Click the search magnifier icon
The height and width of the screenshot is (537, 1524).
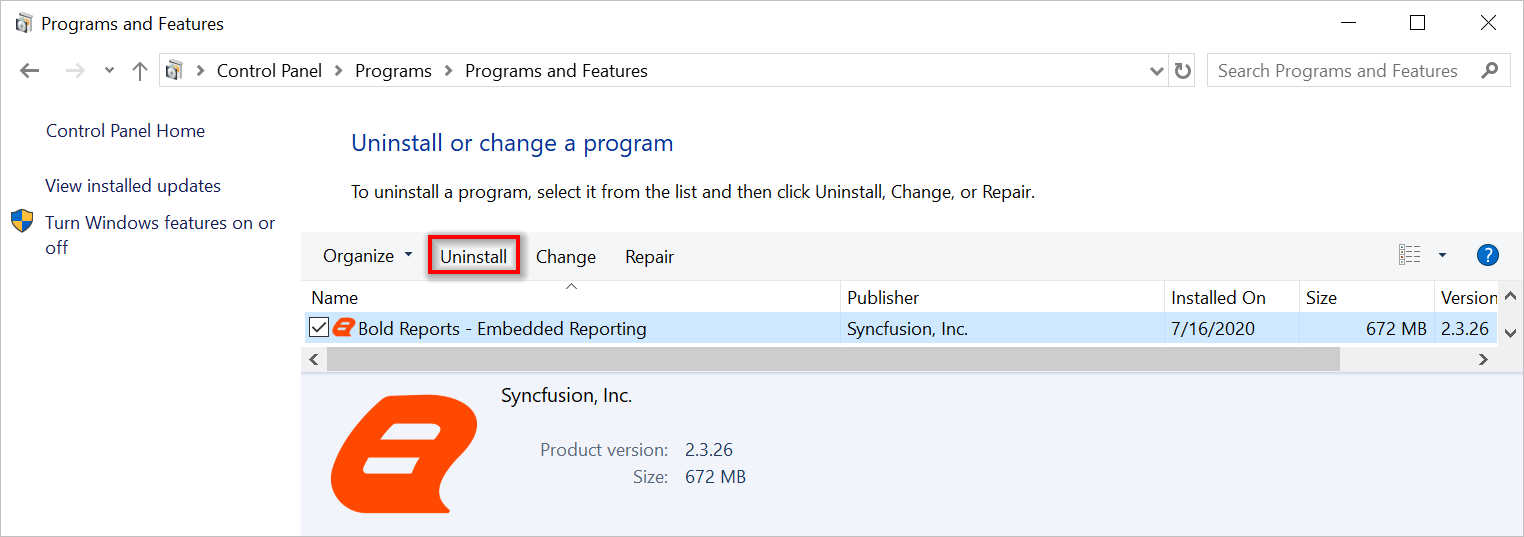[1490, 70]
